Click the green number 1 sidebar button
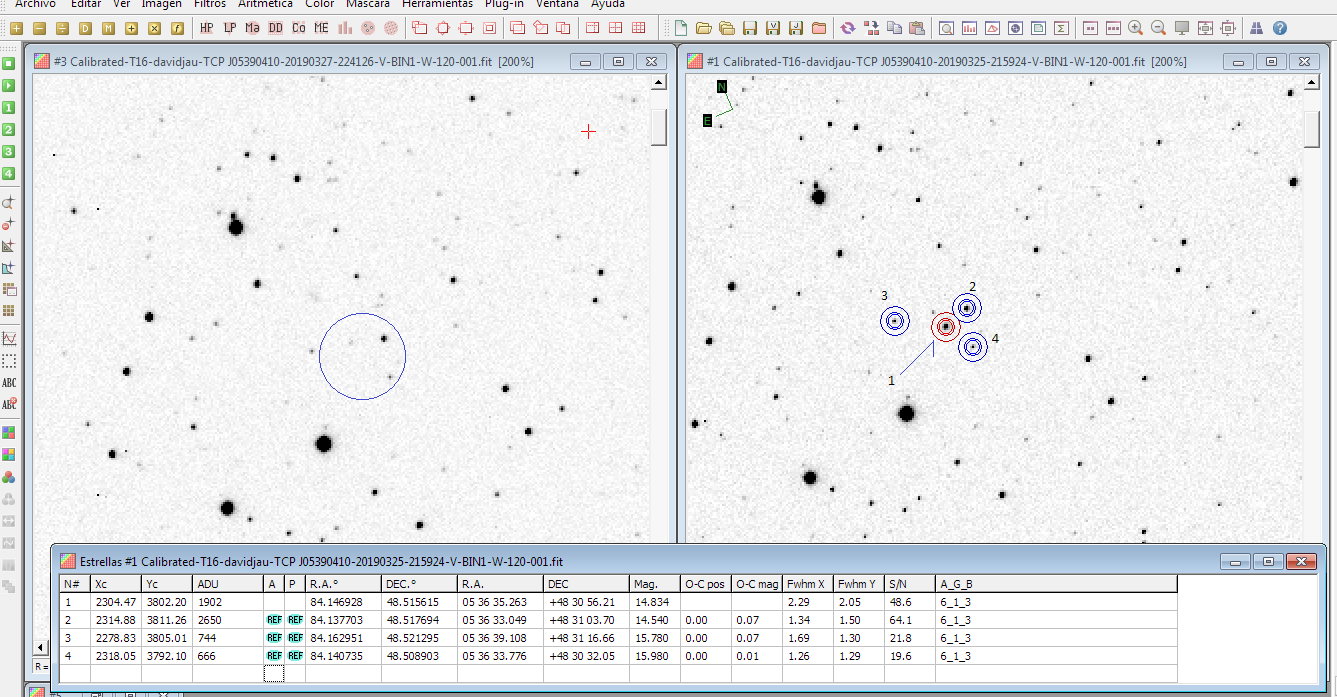Image resolution: width=1337 pixels, height=697 pixels. 9,107
